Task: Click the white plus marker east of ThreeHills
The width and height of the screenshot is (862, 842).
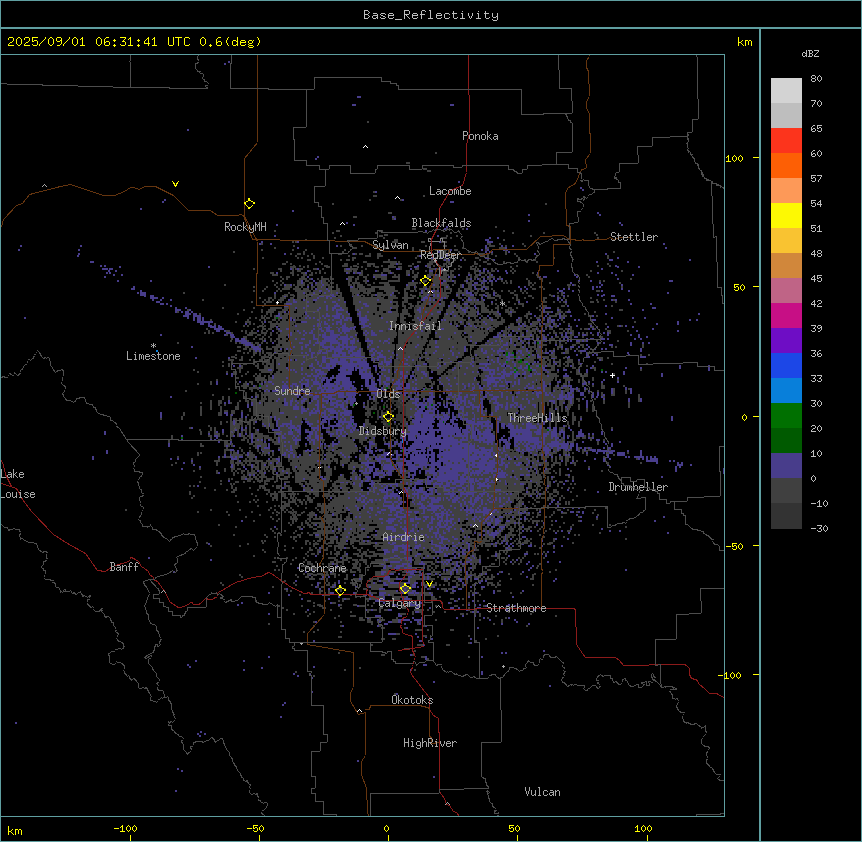Action: (612, 375)
